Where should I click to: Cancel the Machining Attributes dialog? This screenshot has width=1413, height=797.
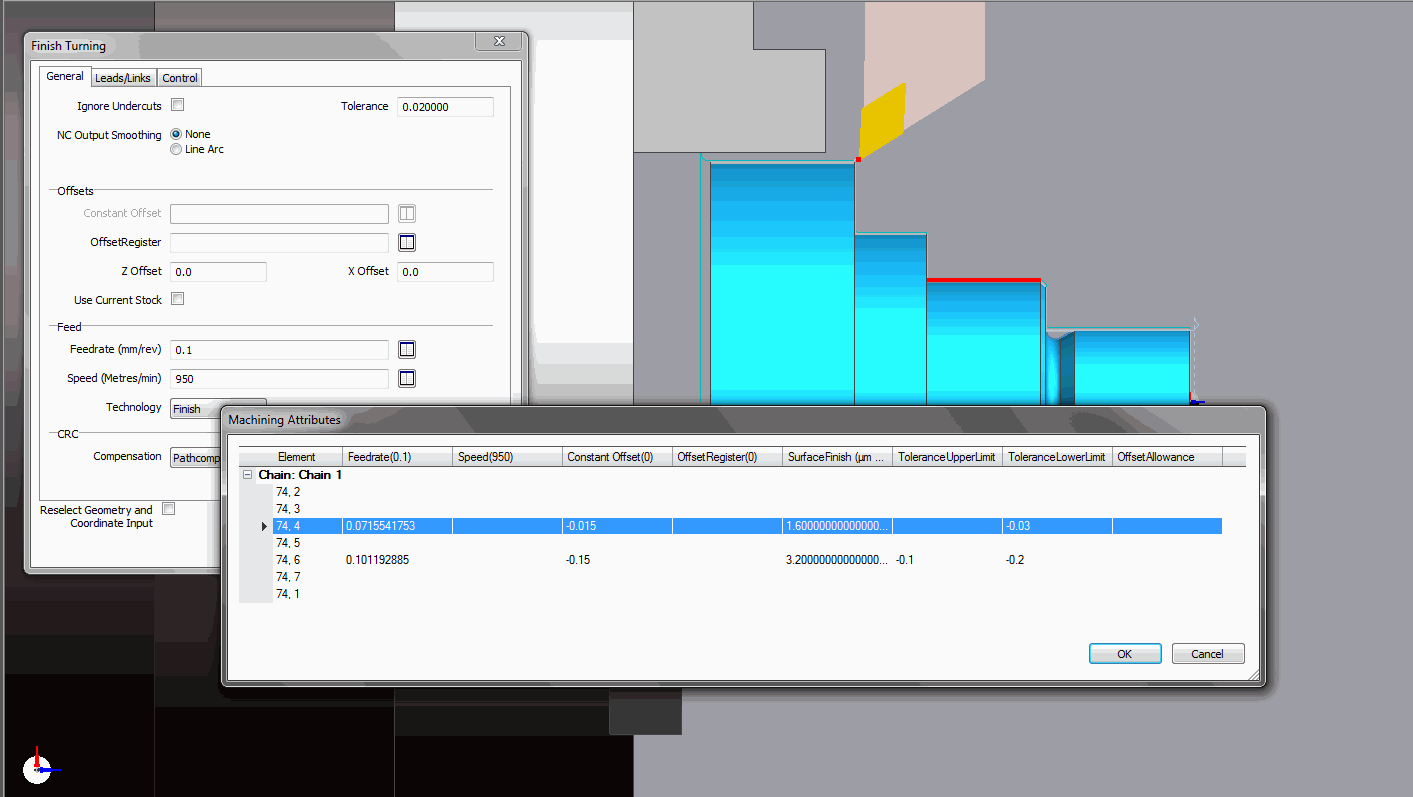click(1207, 654)
